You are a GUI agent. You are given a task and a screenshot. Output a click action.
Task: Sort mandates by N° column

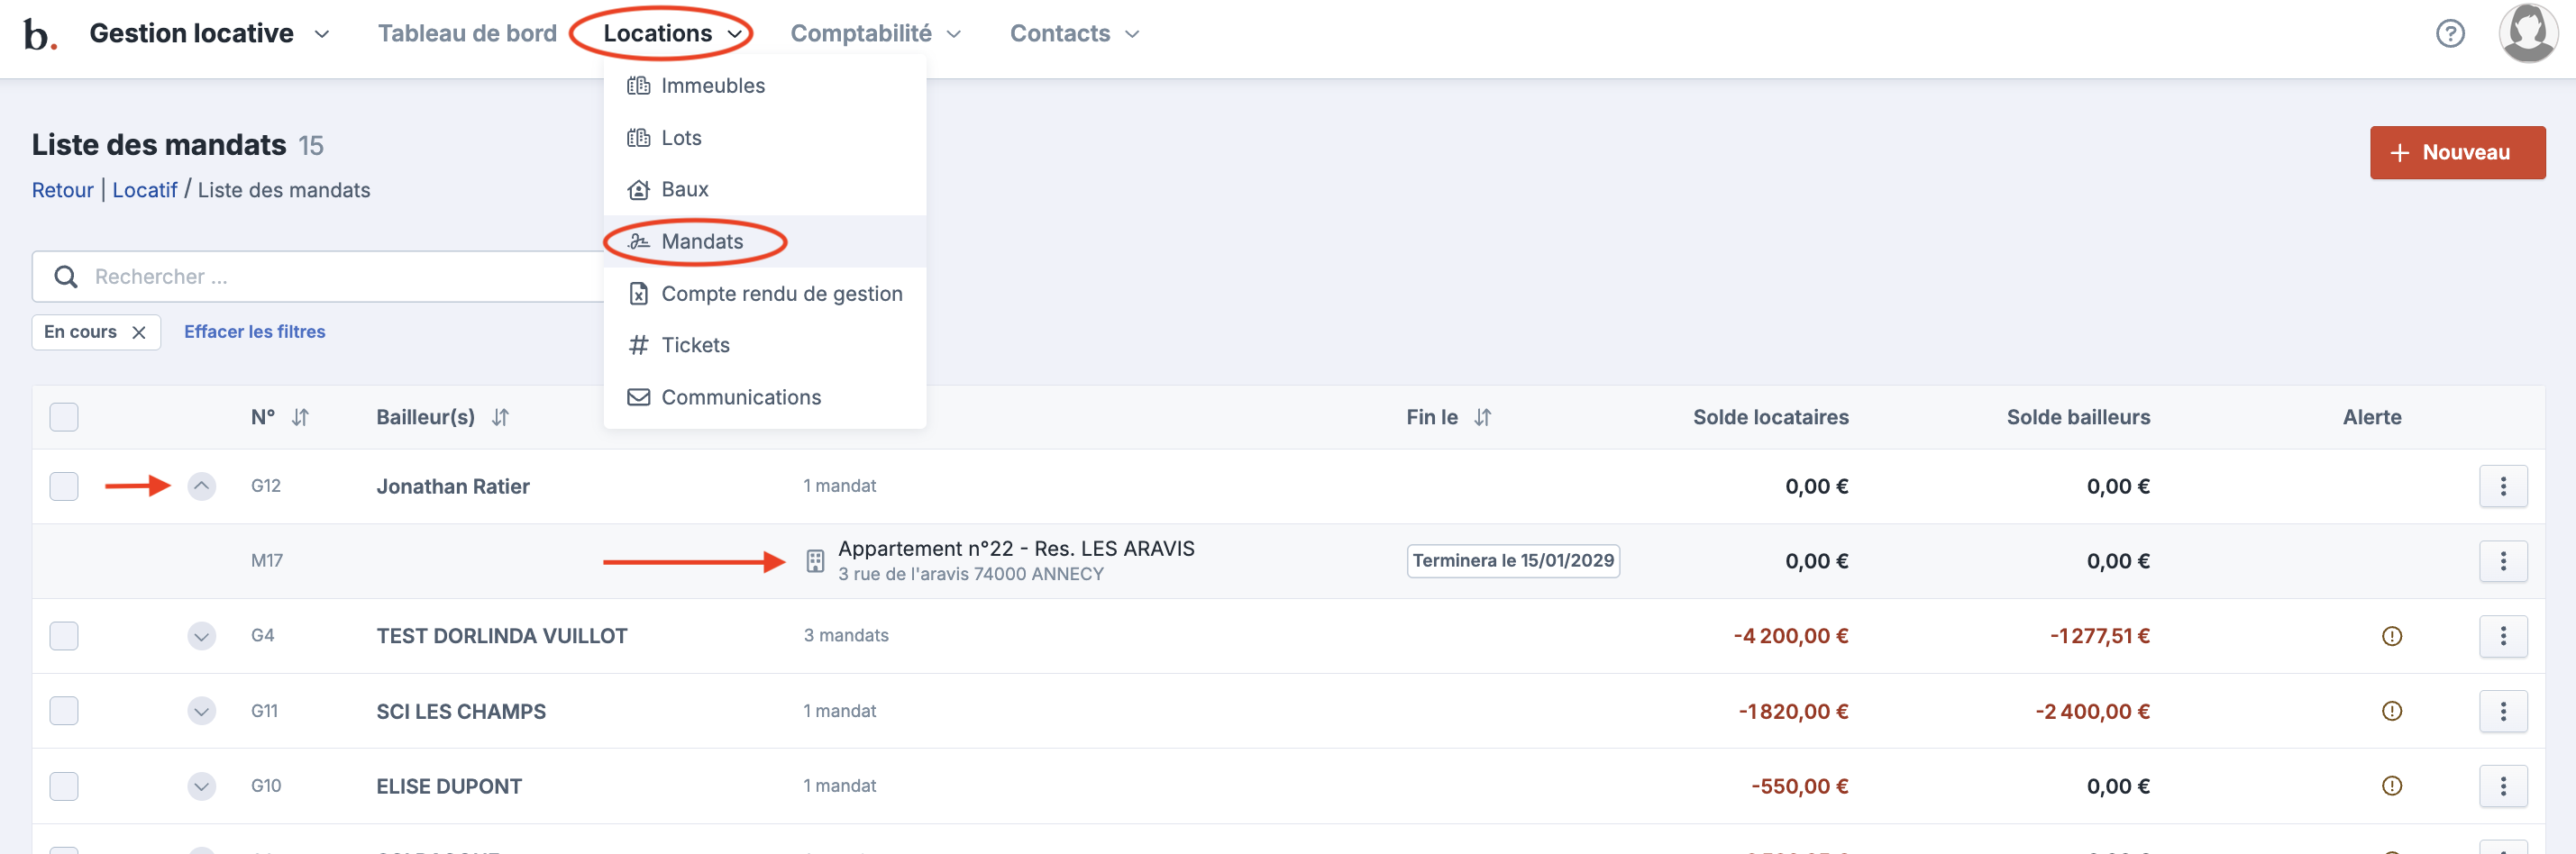pyautogui.click(x=300, y=417)
